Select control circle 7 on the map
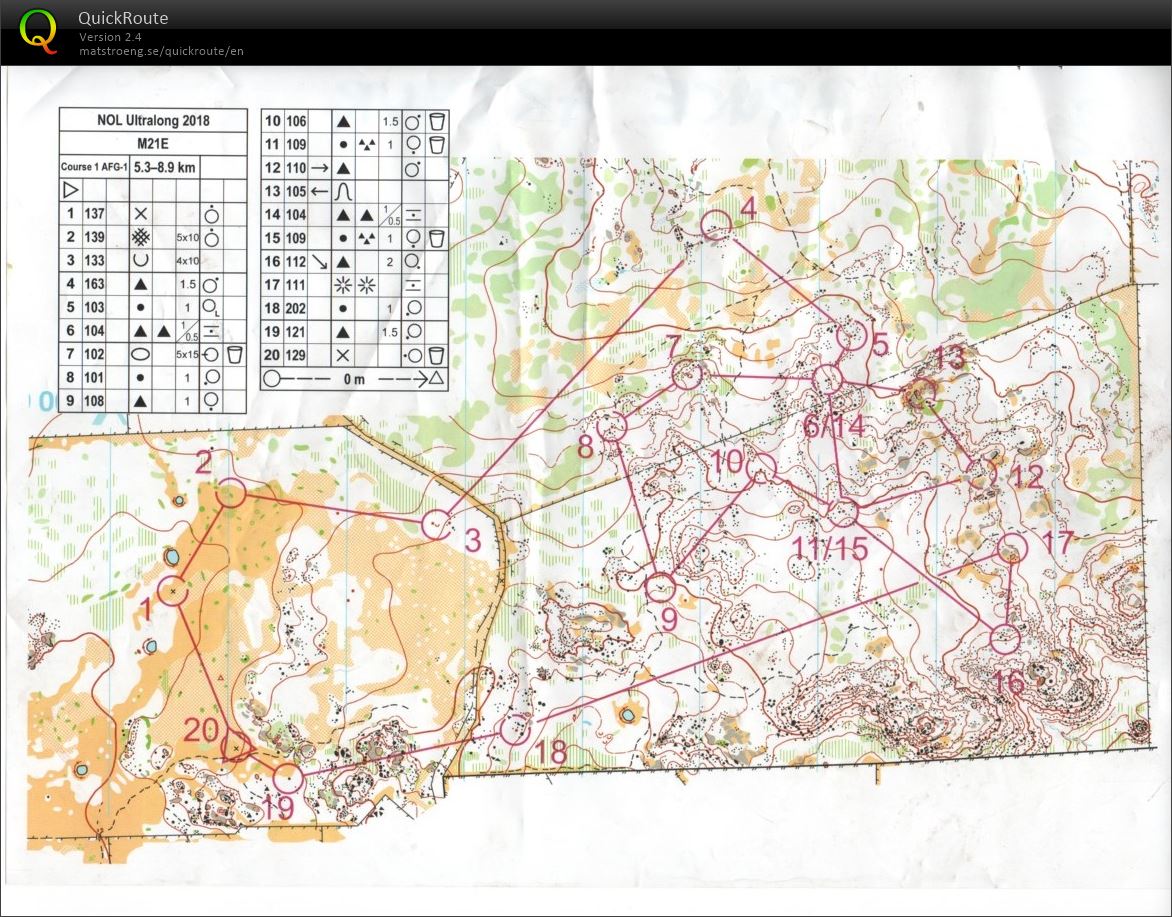1172x917 pixels. 687,376
